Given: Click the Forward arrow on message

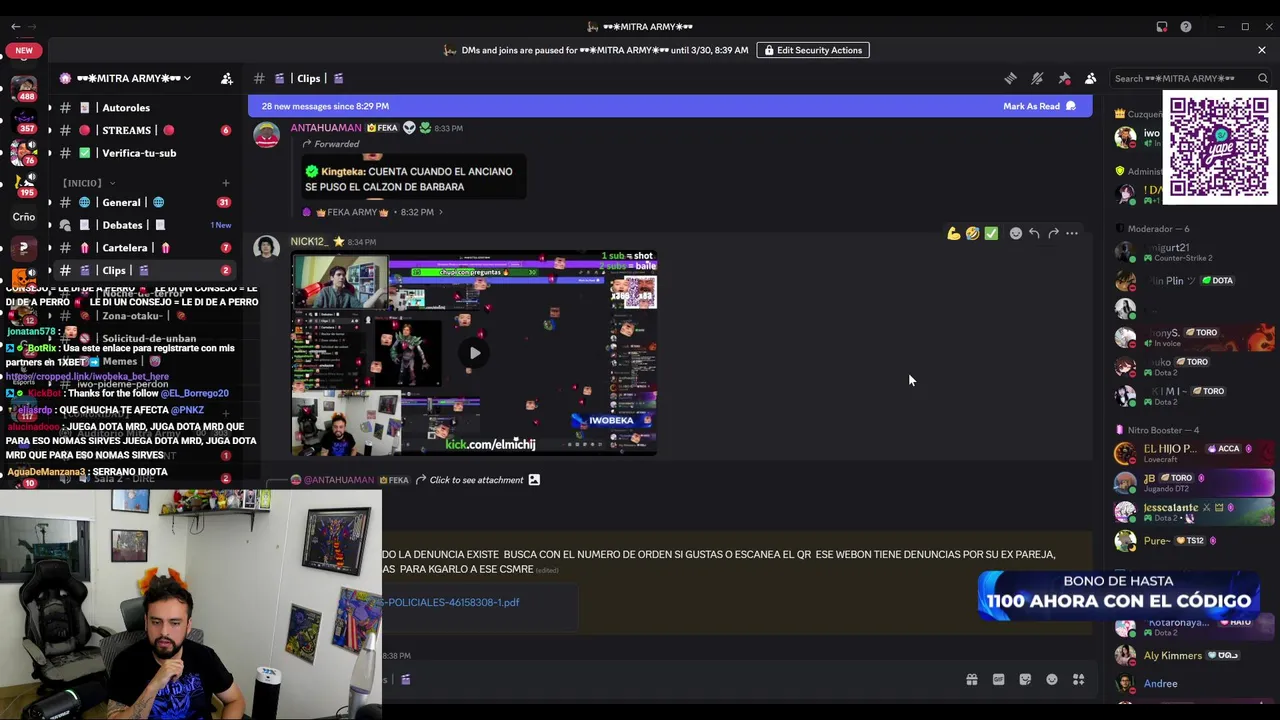Looking at the screenshot, I should [x=1053, y=233].
